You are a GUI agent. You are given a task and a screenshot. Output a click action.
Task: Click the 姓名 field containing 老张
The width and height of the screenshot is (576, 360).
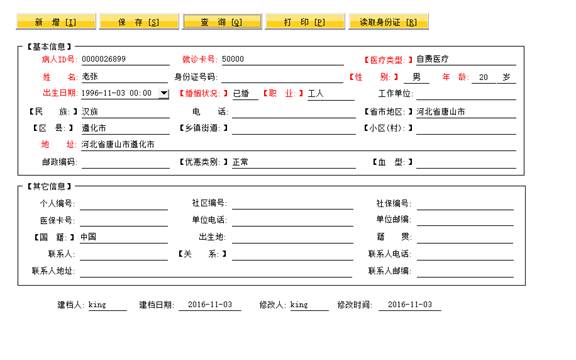click(125, 77)
